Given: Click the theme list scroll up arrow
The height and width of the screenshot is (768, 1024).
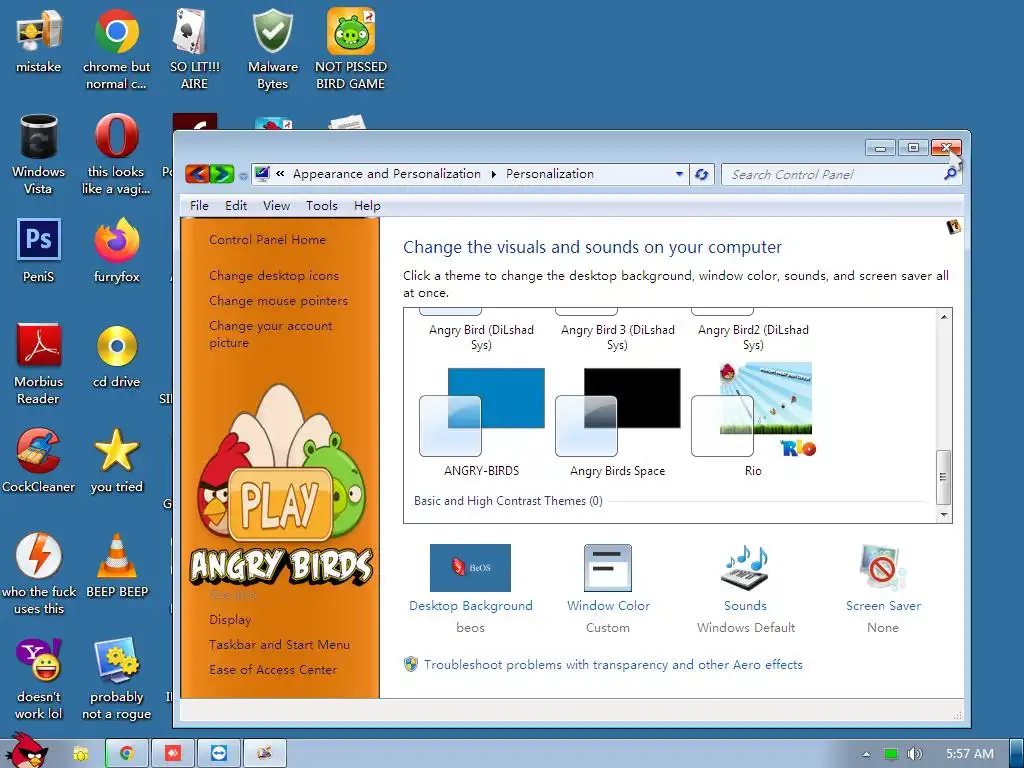Looking at the screenshot, I should click(944, 317).
